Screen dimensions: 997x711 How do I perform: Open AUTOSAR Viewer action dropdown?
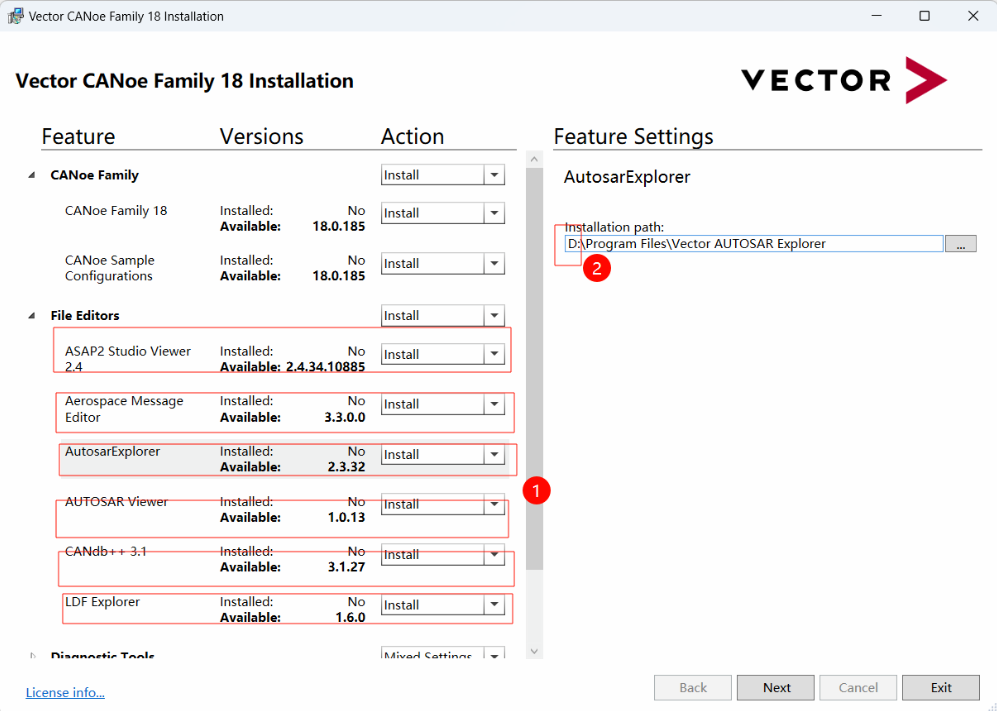coord(494,504)
